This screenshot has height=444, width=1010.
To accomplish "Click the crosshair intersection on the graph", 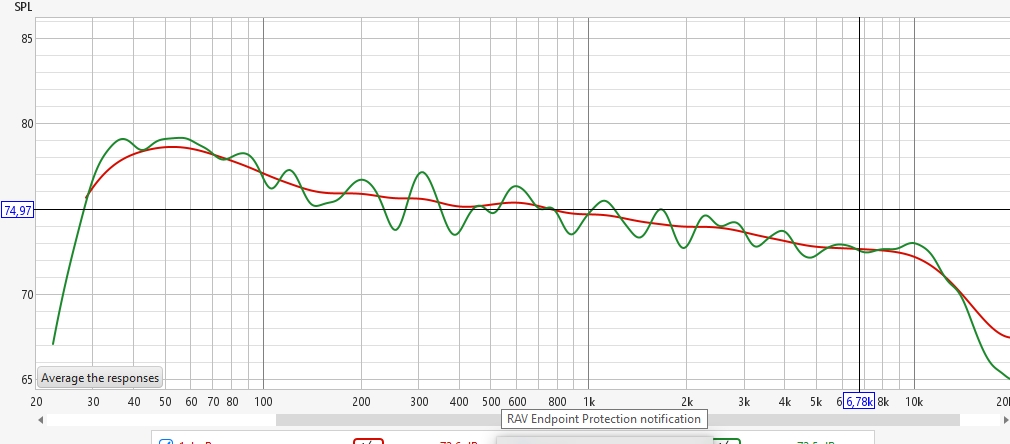I will pos(859,209).
